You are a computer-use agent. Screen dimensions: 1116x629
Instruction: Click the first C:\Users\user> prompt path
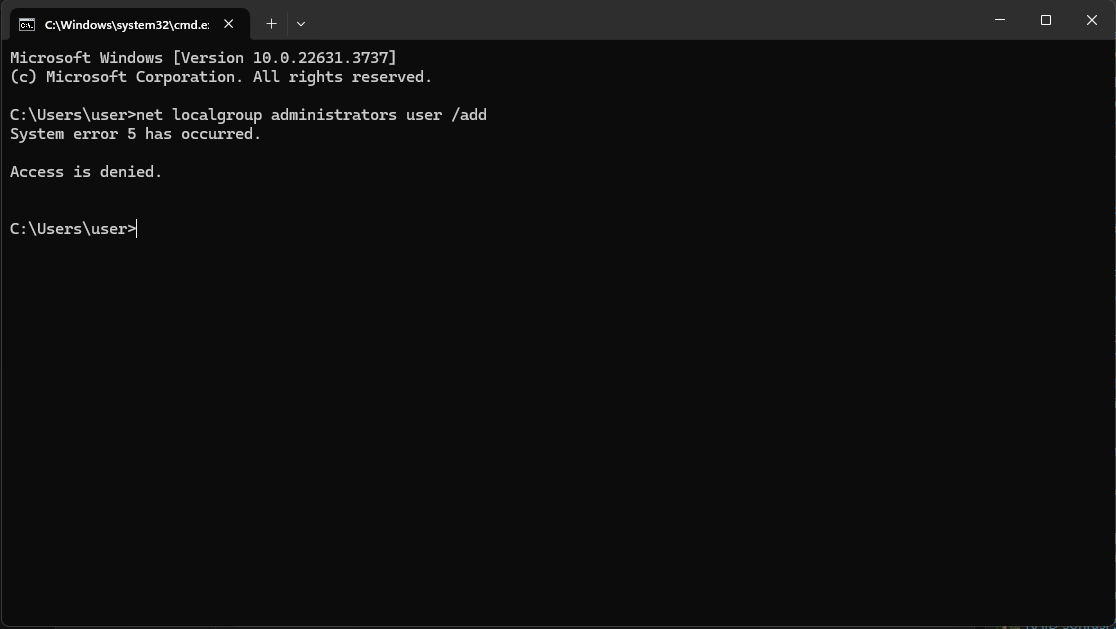pyautogui.click(x=72, y=115)
